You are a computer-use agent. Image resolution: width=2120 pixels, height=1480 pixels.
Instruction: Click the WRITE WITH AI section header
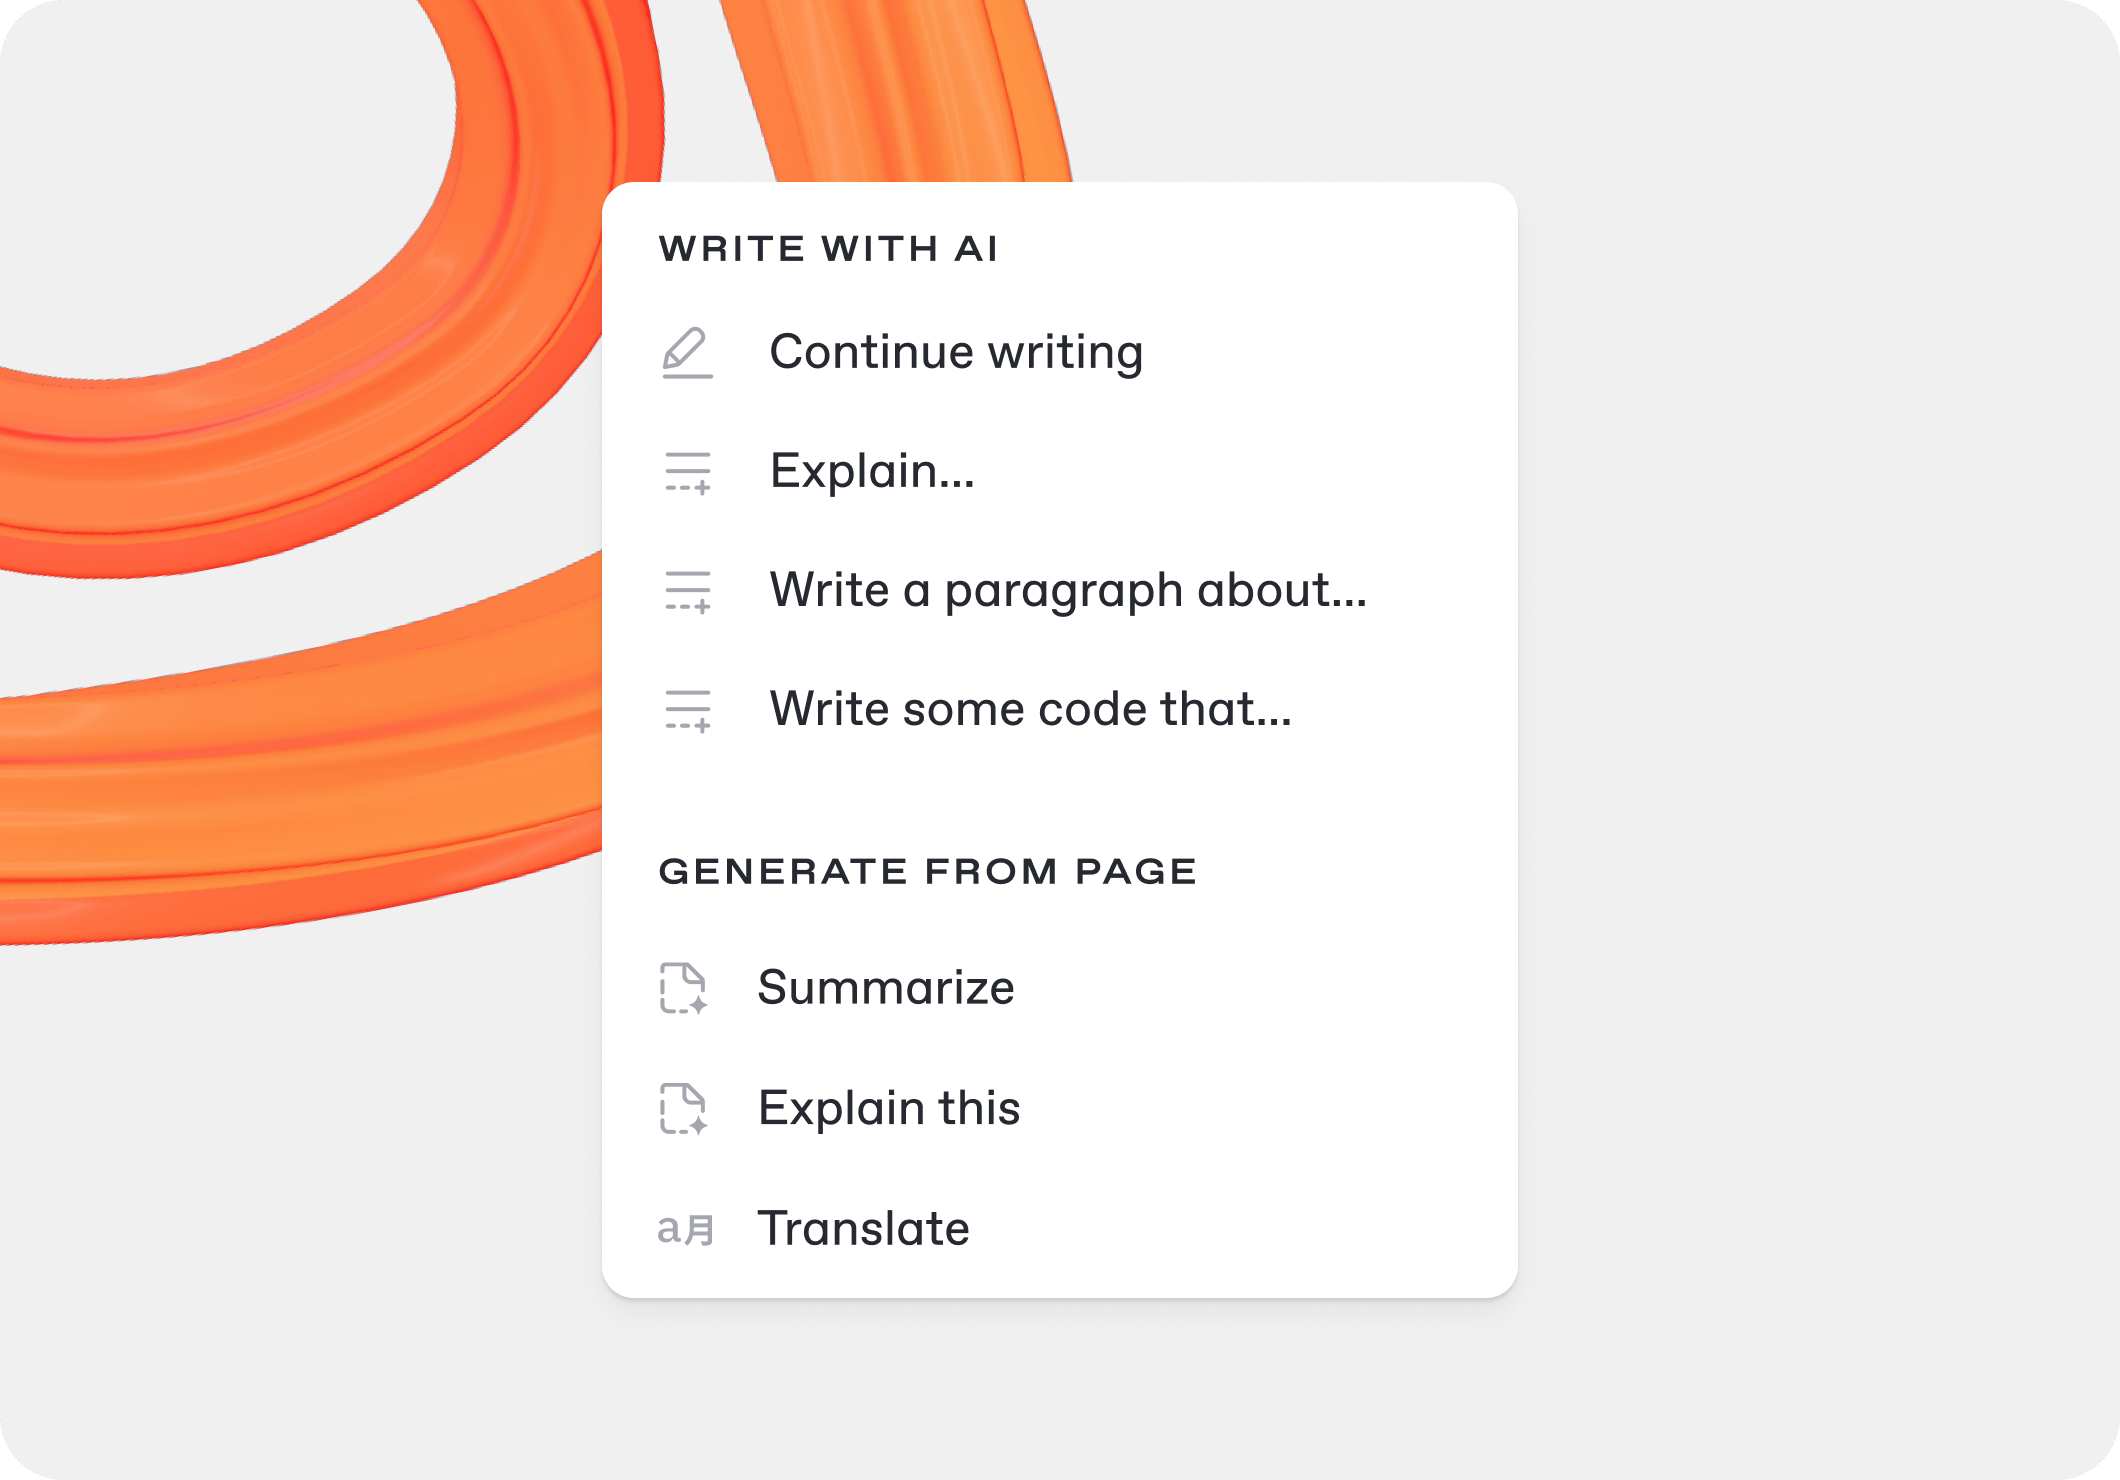coord(830,247)
